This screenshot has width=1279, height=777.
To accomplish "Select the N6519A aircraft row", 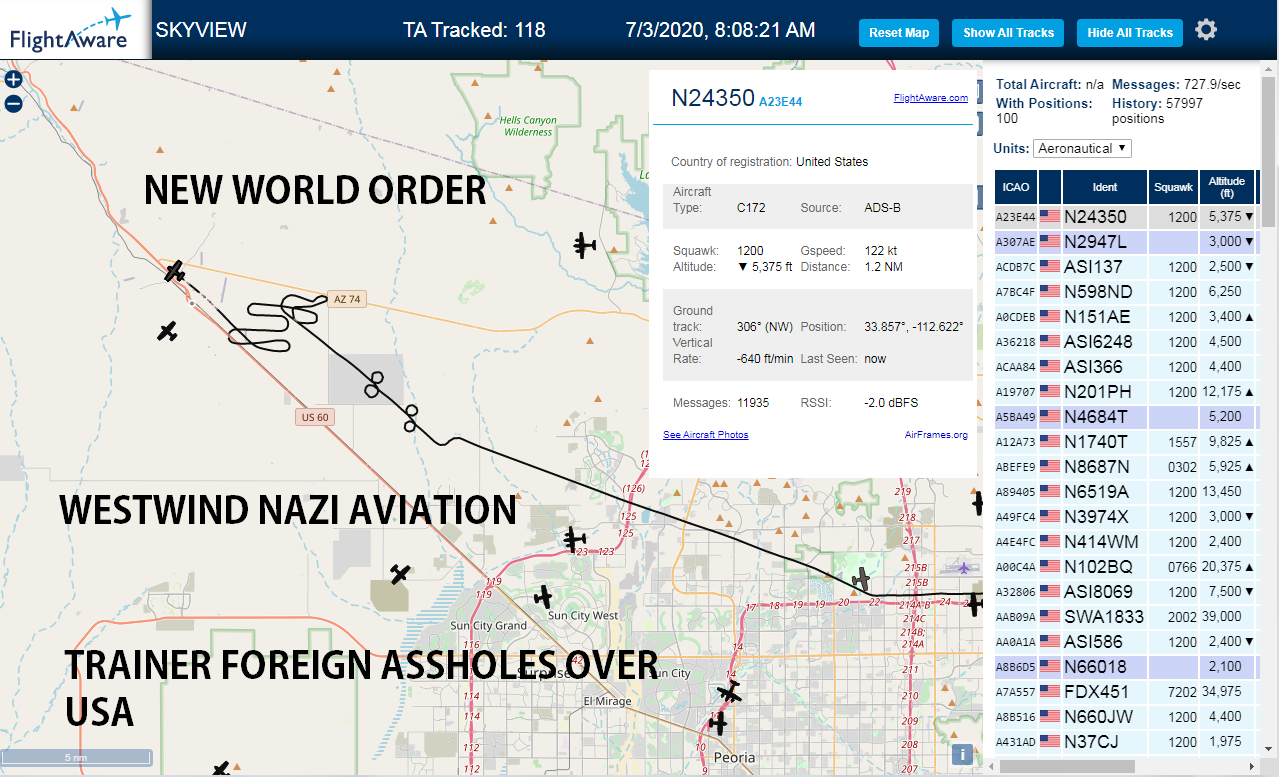I will point(1125,491).
